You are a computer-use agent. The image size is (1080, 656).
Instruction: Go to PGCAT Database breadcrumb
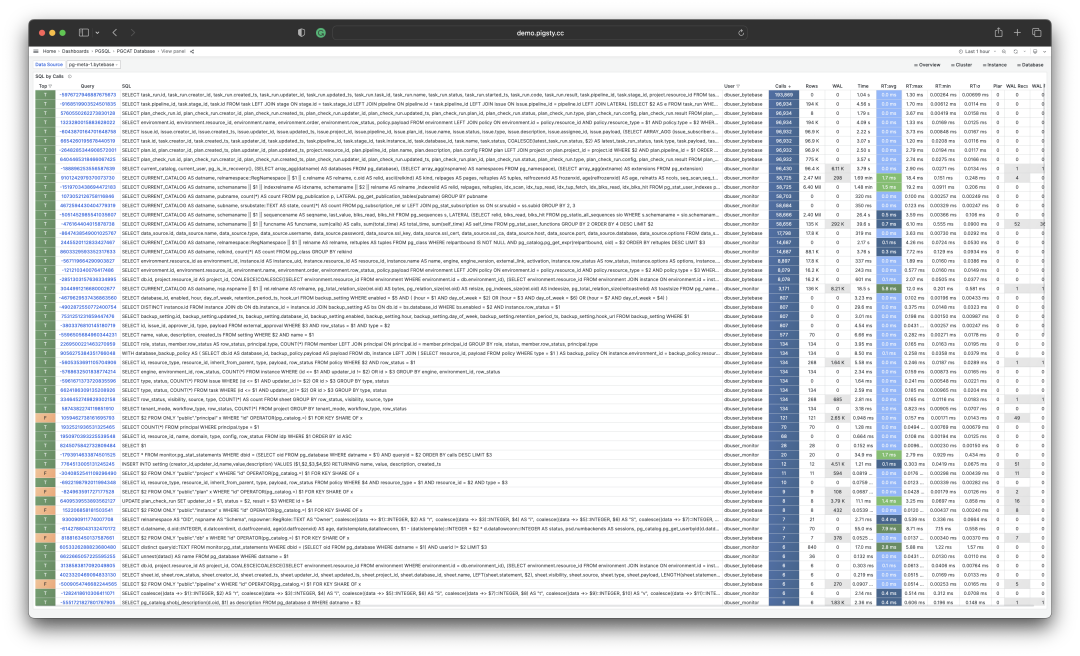pyautogui.click(x=138, y=49)
